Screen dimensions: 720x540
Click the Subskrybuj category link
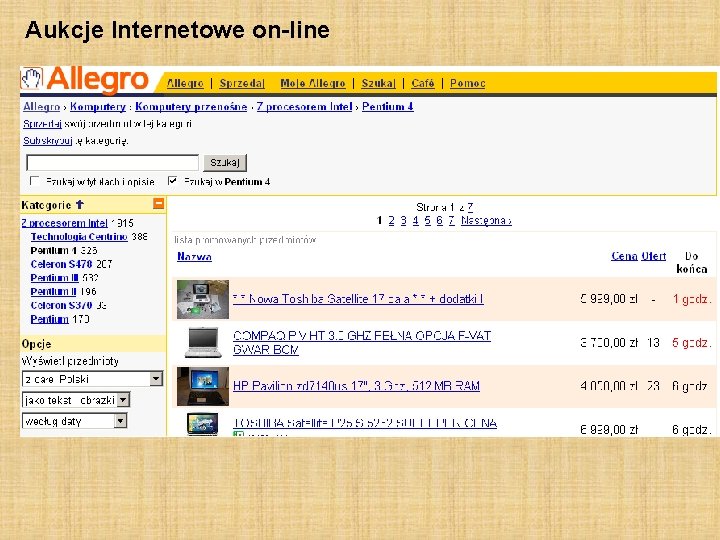point(48,141)
